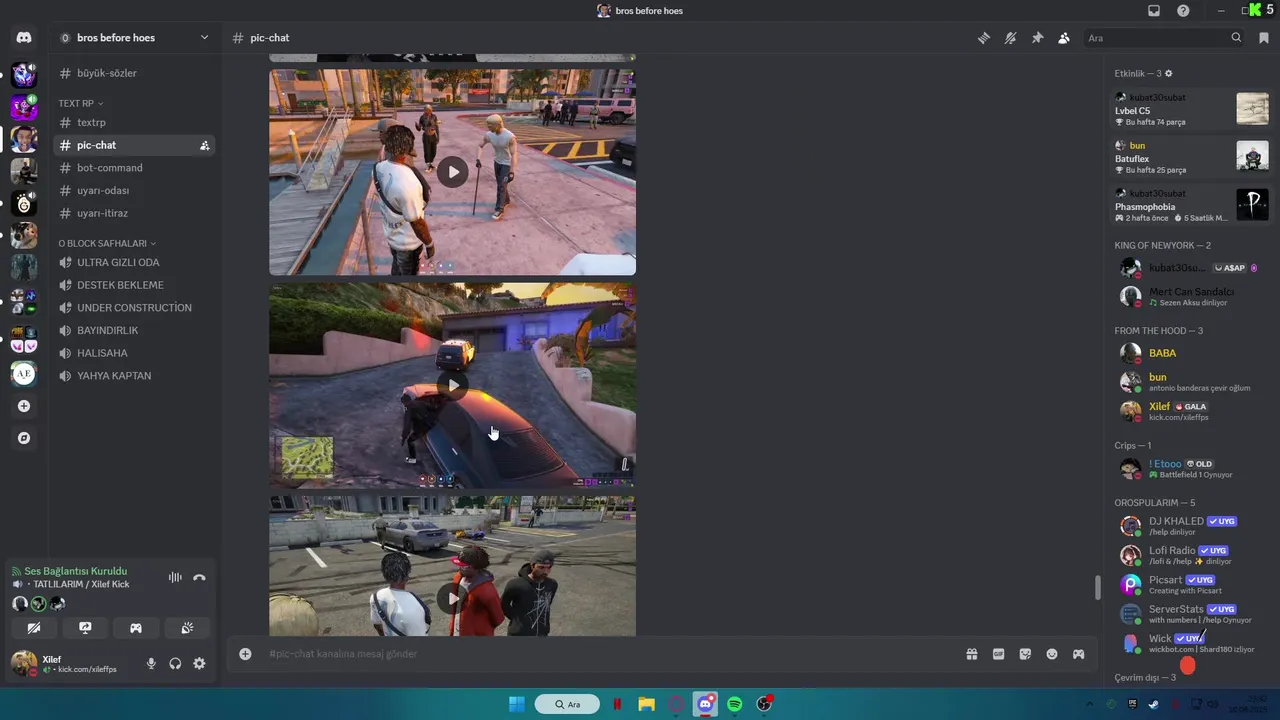
Task: Toggle microphone mute in user panel
Action: pyautogui.click(x=151, y=663)
